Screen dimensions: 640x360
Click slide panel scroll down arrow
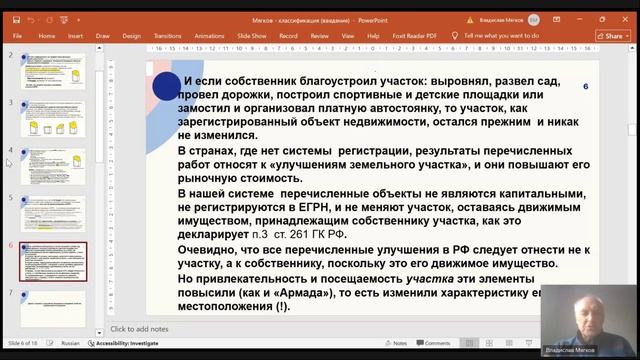[x=99, y=333]
